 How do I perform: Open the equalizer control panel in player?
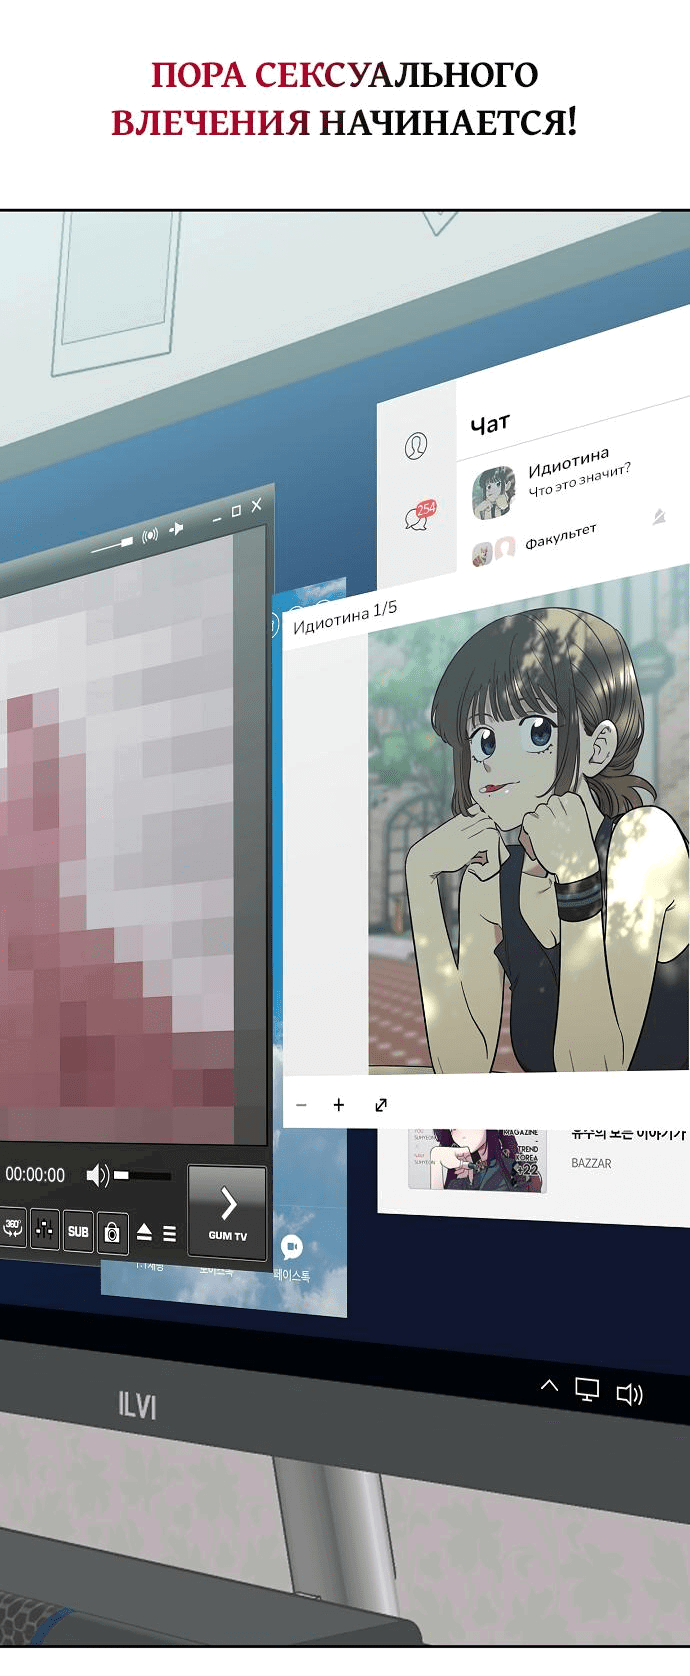[45, 1229]
